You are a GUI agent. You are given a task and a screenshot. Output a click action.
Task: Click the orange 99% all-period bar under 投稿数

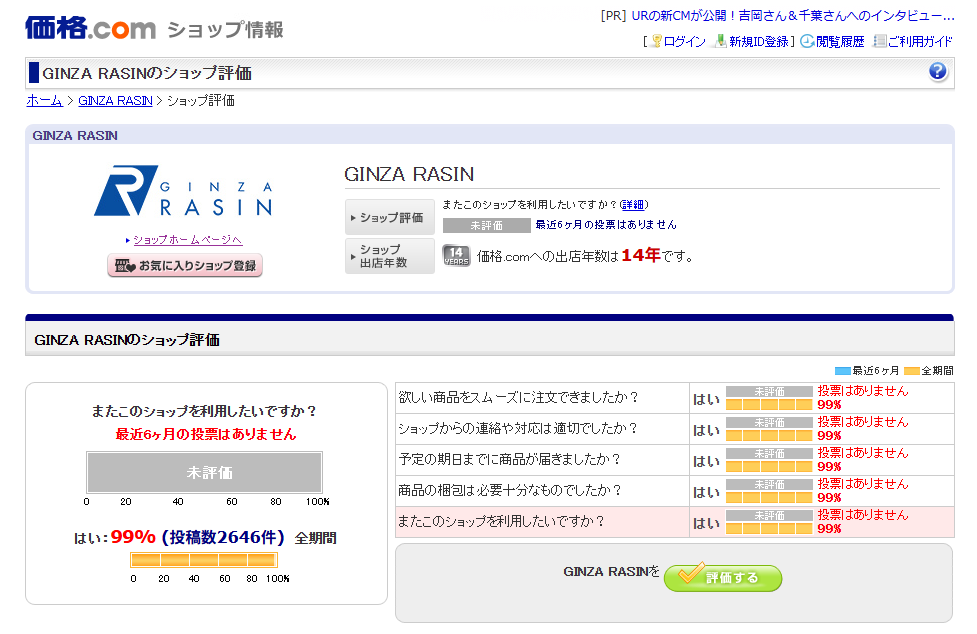[x=204, y=560]
